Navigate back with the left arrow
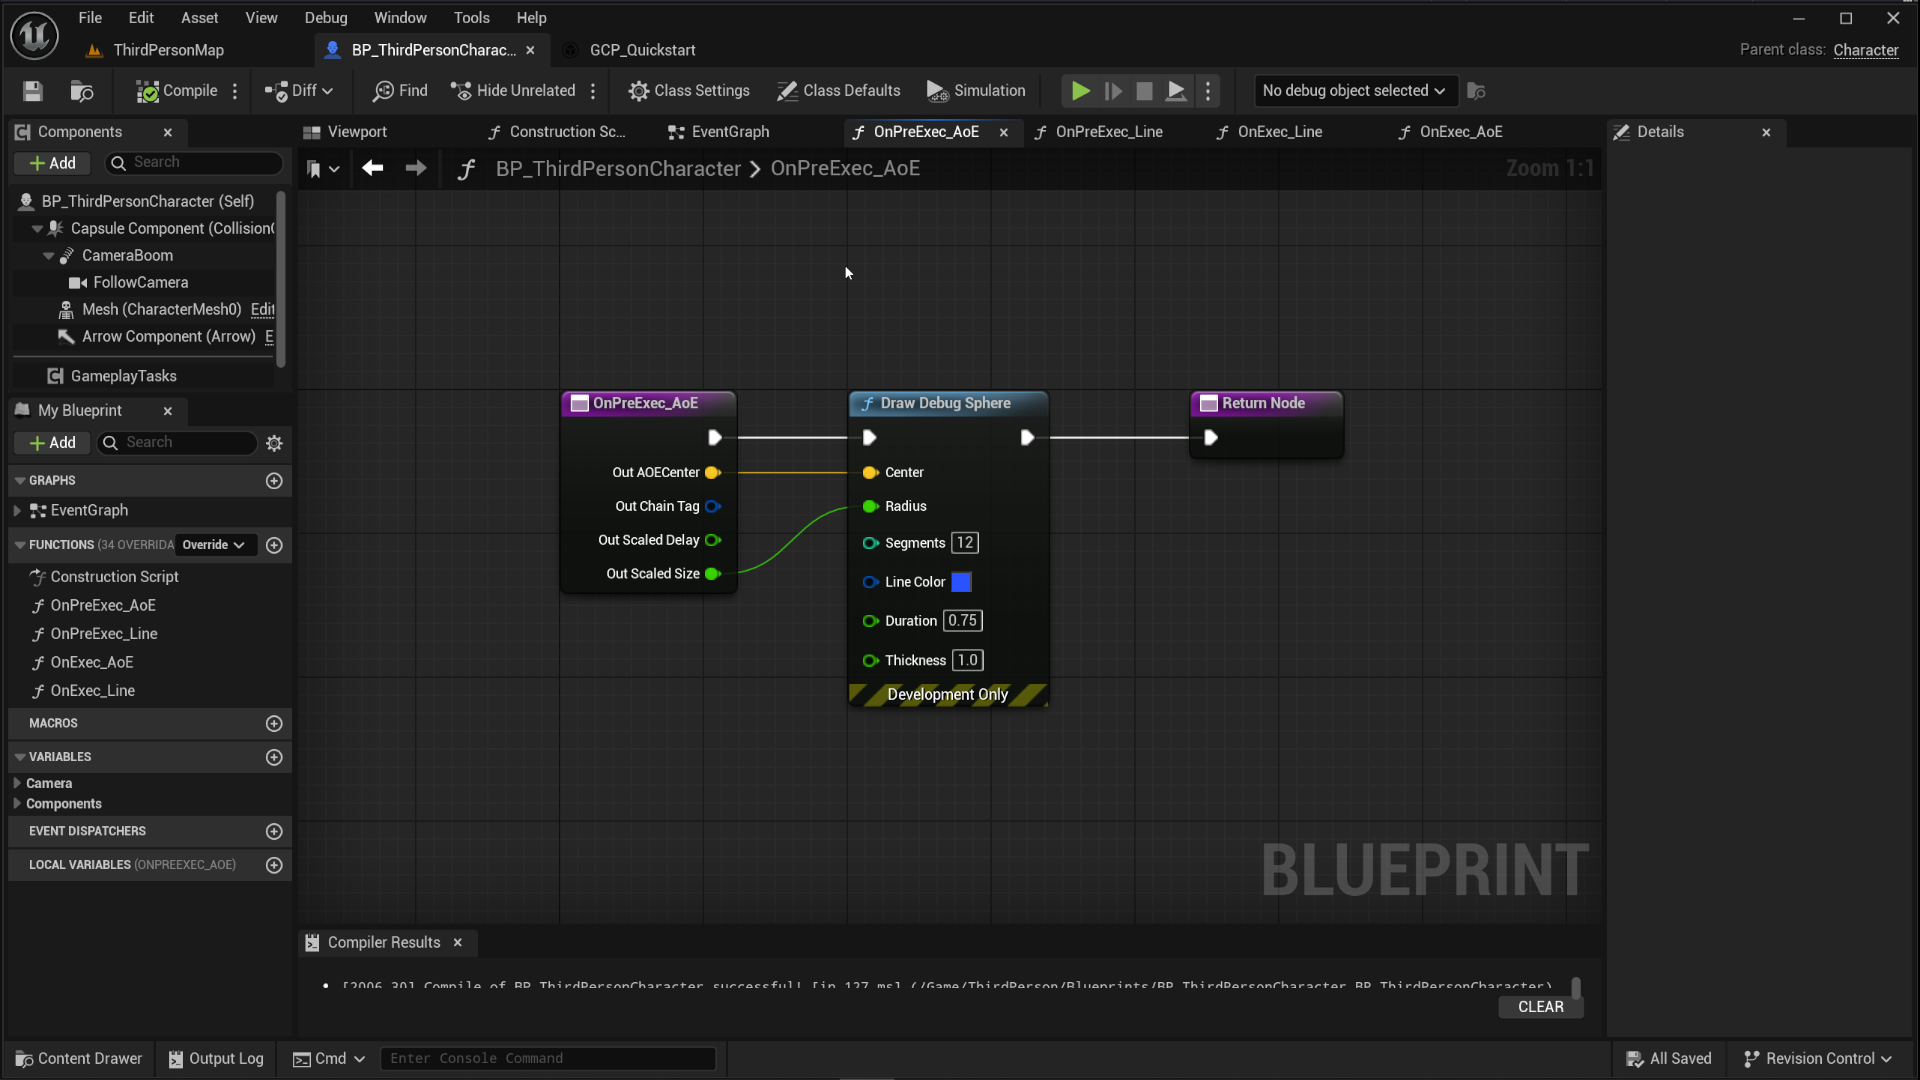1920x1080 pixels. tap(373, 169)
